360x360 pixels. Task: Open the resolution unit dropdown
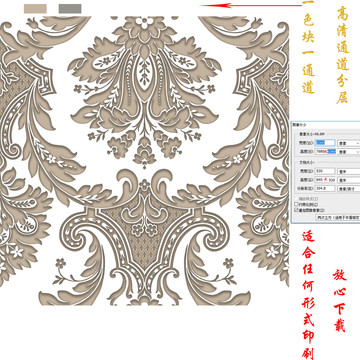point(349,189)
